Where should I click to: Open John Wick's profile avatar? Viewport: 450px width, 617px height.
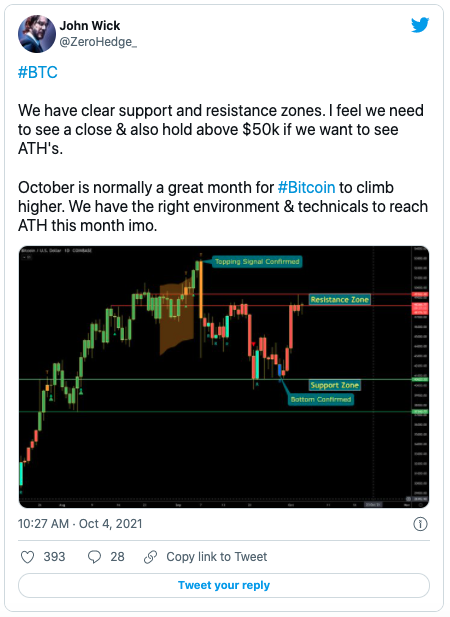tap(37, 34)
